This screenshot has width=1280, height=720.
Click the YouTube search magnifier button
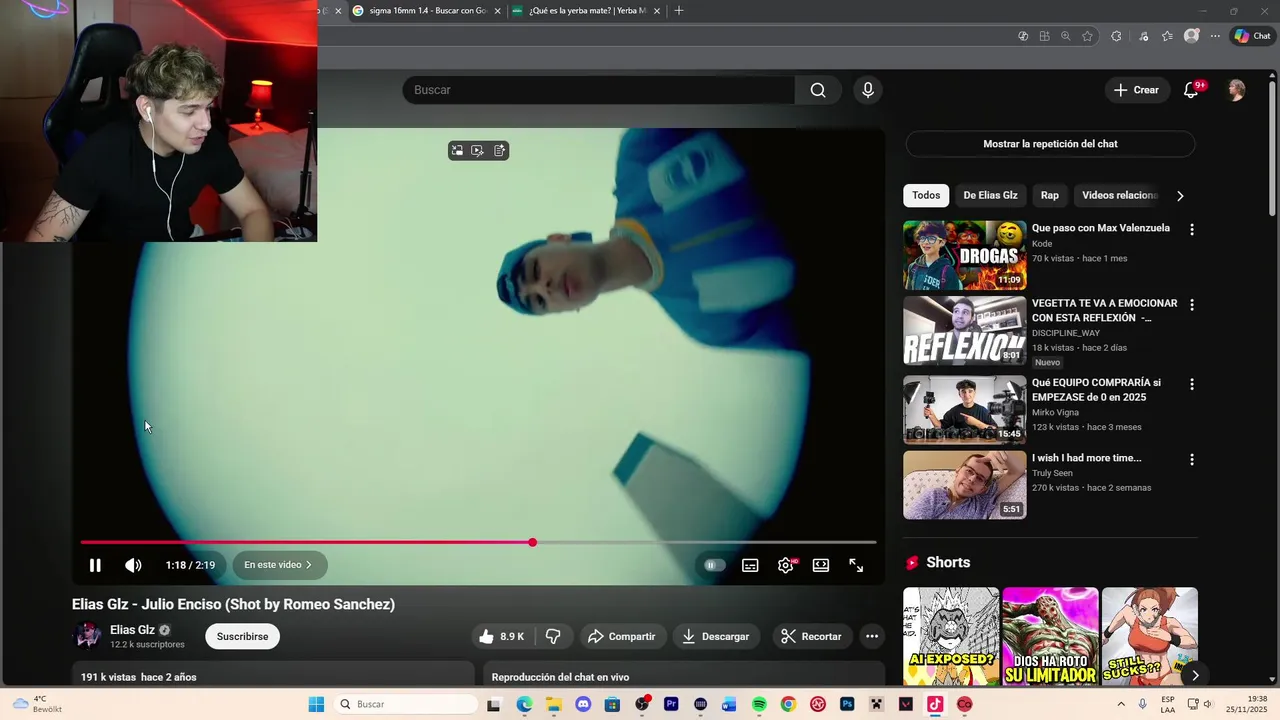click(818, 90)
